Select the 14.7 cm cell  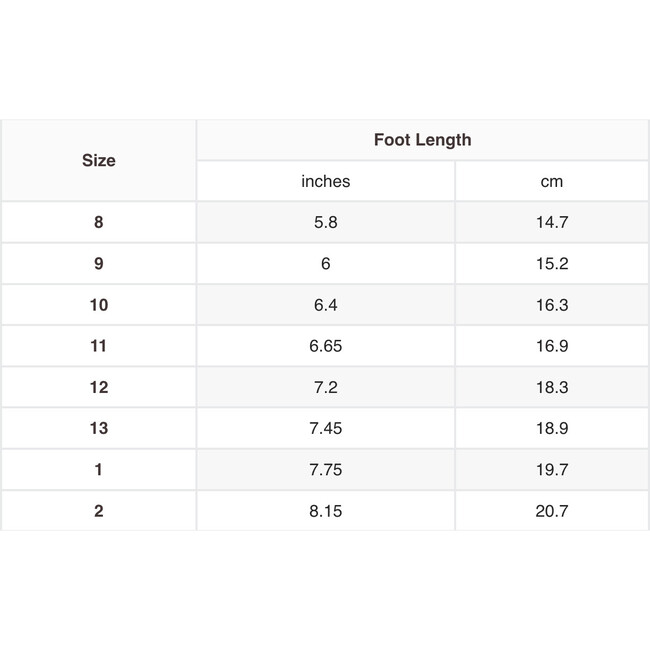pos(551,222)
